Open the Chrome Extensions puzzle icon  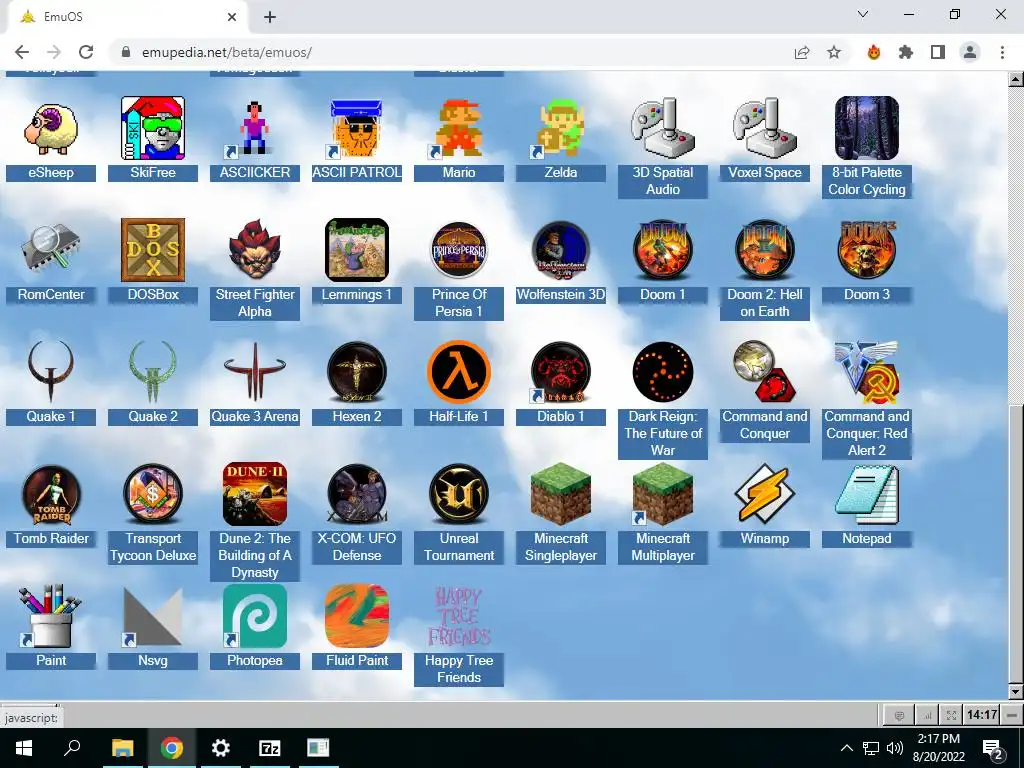click(906, 52)
